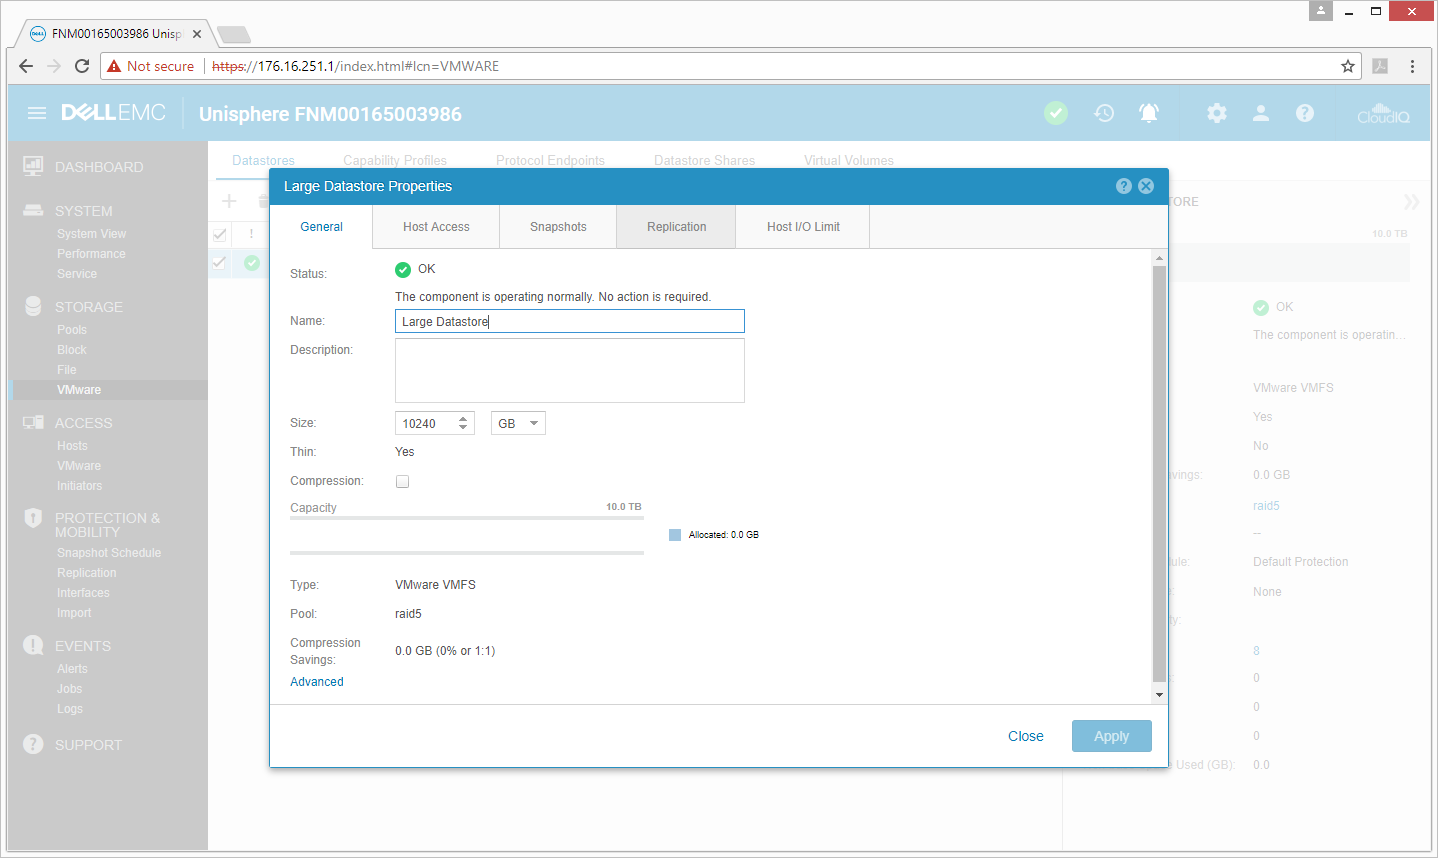Screen dimensions: 1438x858
Task: Click the dialog help question icon
Action: (x=1124, y=186)
